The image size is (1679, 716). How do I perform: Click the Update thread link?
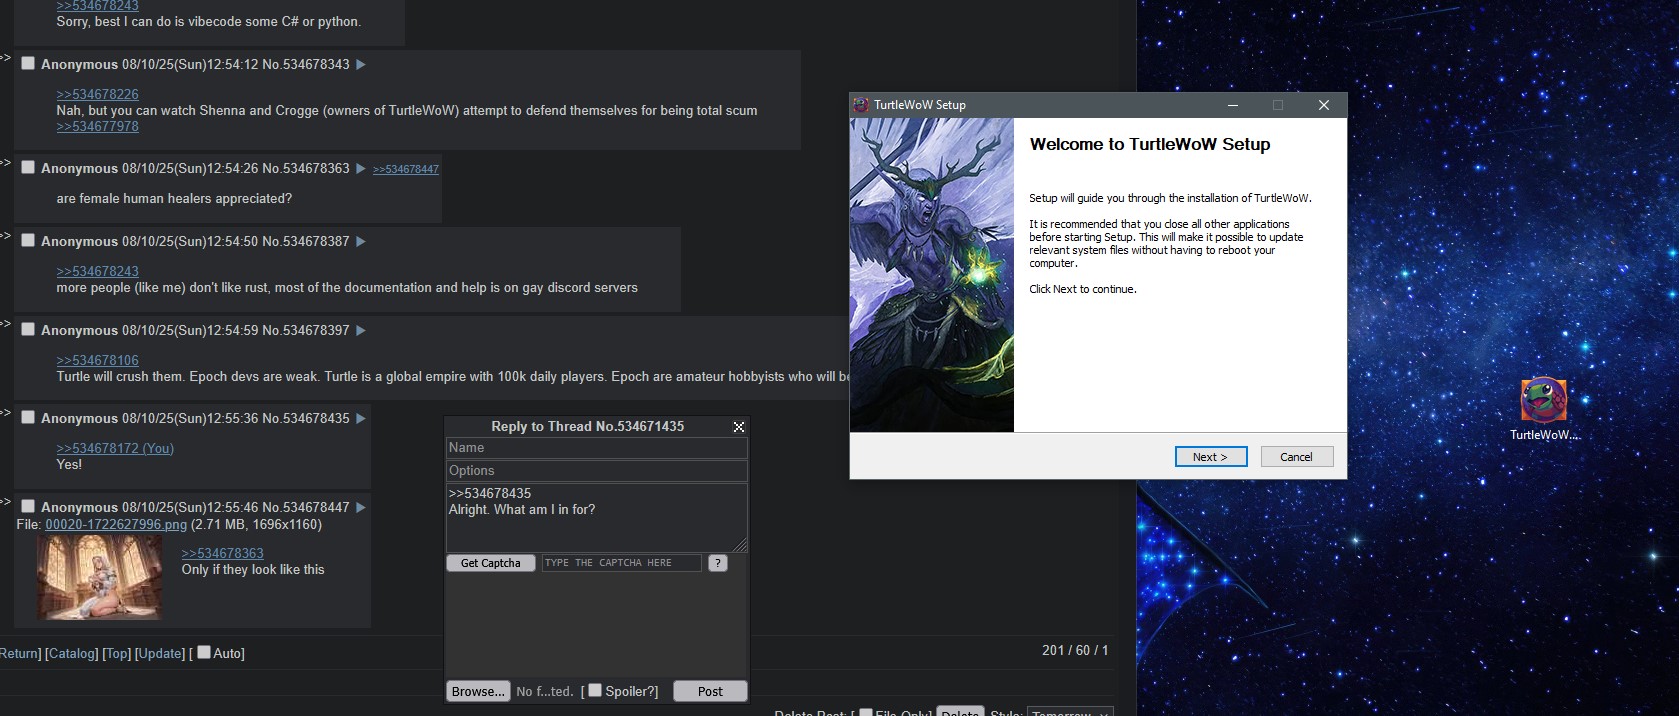click(161, 653)
